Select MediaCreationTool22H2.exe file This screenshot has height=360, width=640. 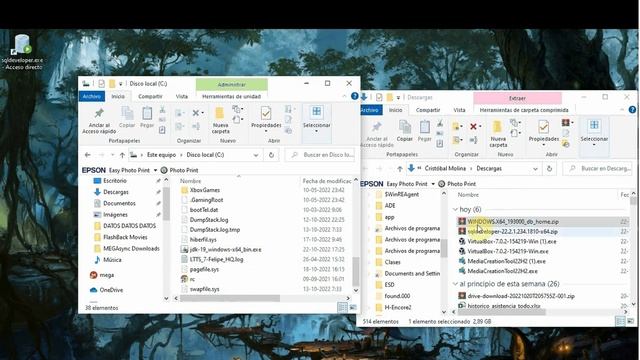(x=502, y=271)
